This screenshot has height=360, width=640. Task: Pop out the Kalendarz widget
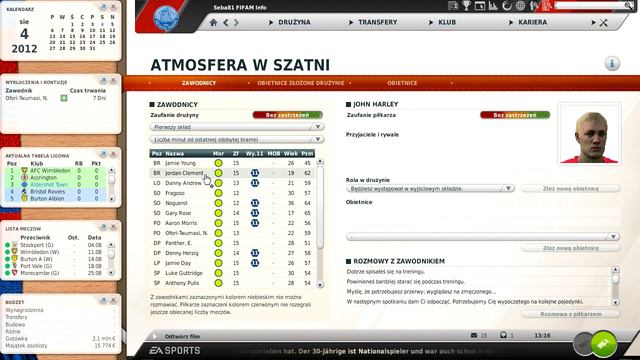[103, 7]
